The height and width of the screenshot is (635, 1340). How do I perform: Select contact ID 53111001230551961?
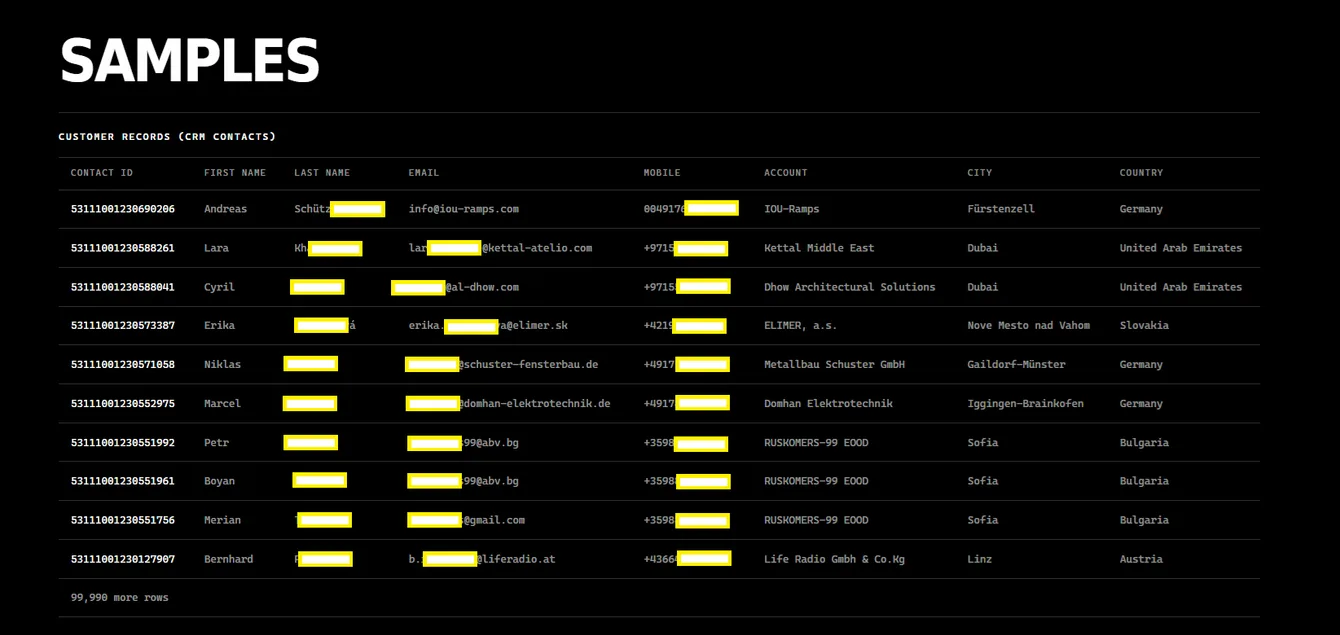tap(123, 481)
